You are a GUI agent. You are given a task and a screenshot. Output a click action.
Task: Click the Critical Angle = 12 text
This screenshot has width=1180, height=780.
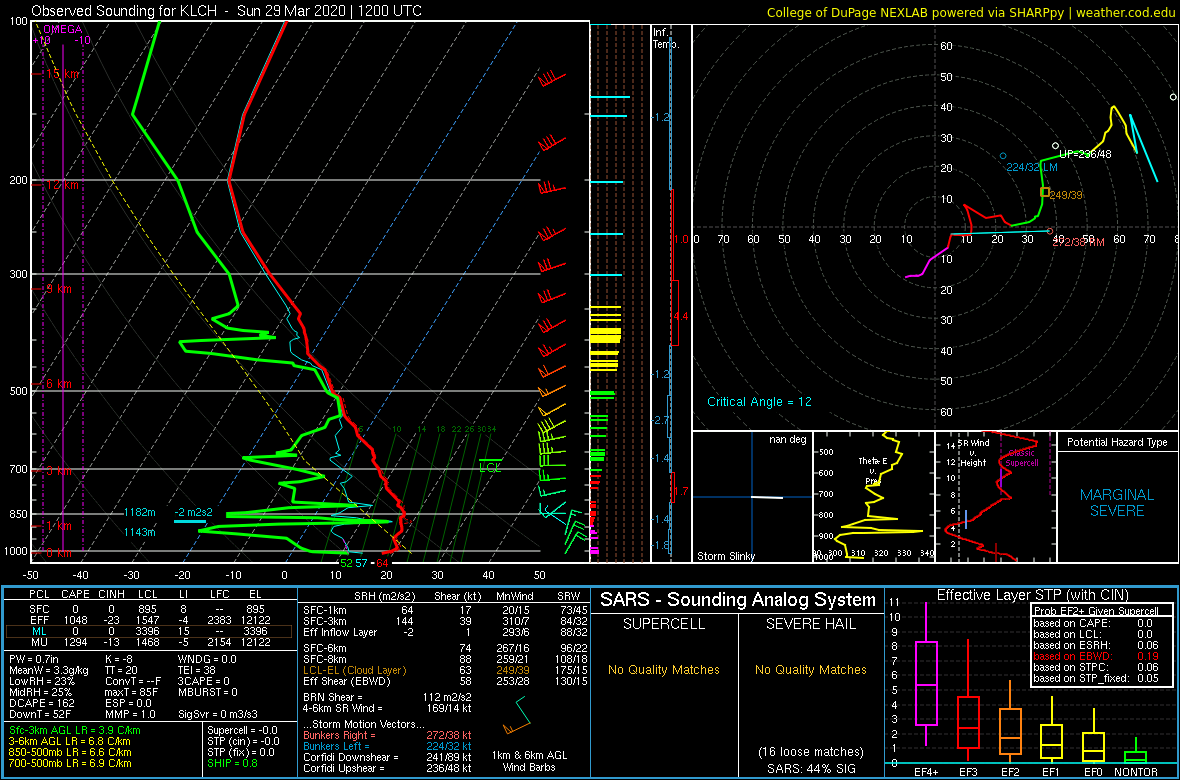(x=759, y=401)
